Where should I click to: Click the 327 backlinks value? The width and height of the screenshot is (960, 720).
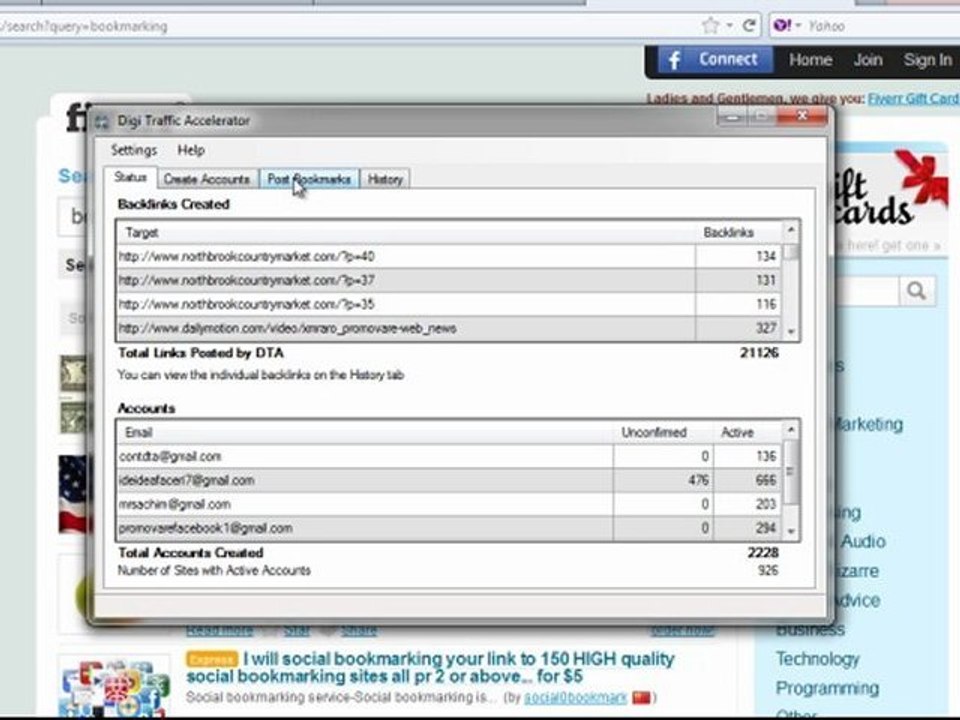pyautogui.click(x=766, y=328)
